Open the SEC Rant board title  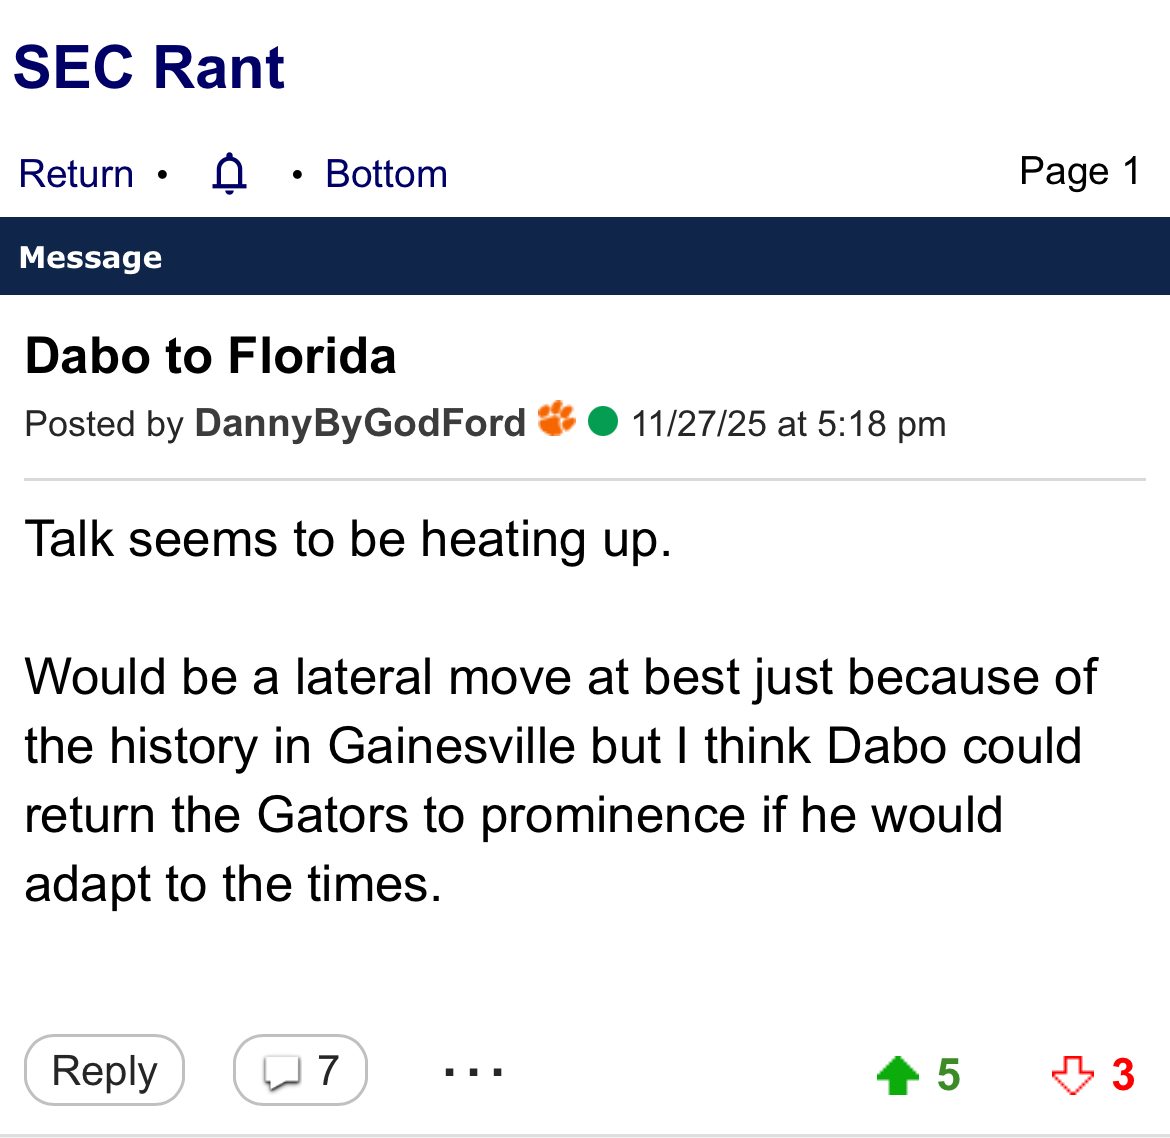point(149,68)
